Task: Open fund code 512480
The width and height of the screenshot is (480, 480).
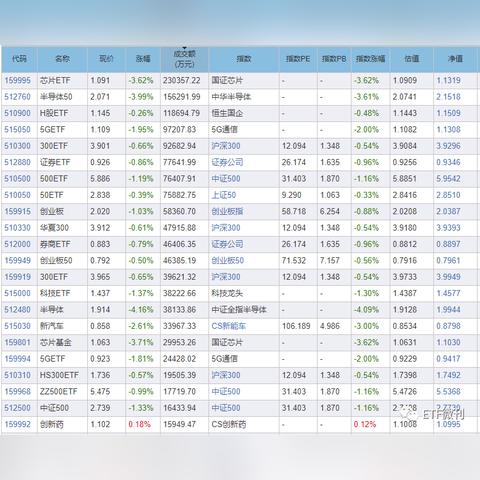Action: (x=17, y=310)
